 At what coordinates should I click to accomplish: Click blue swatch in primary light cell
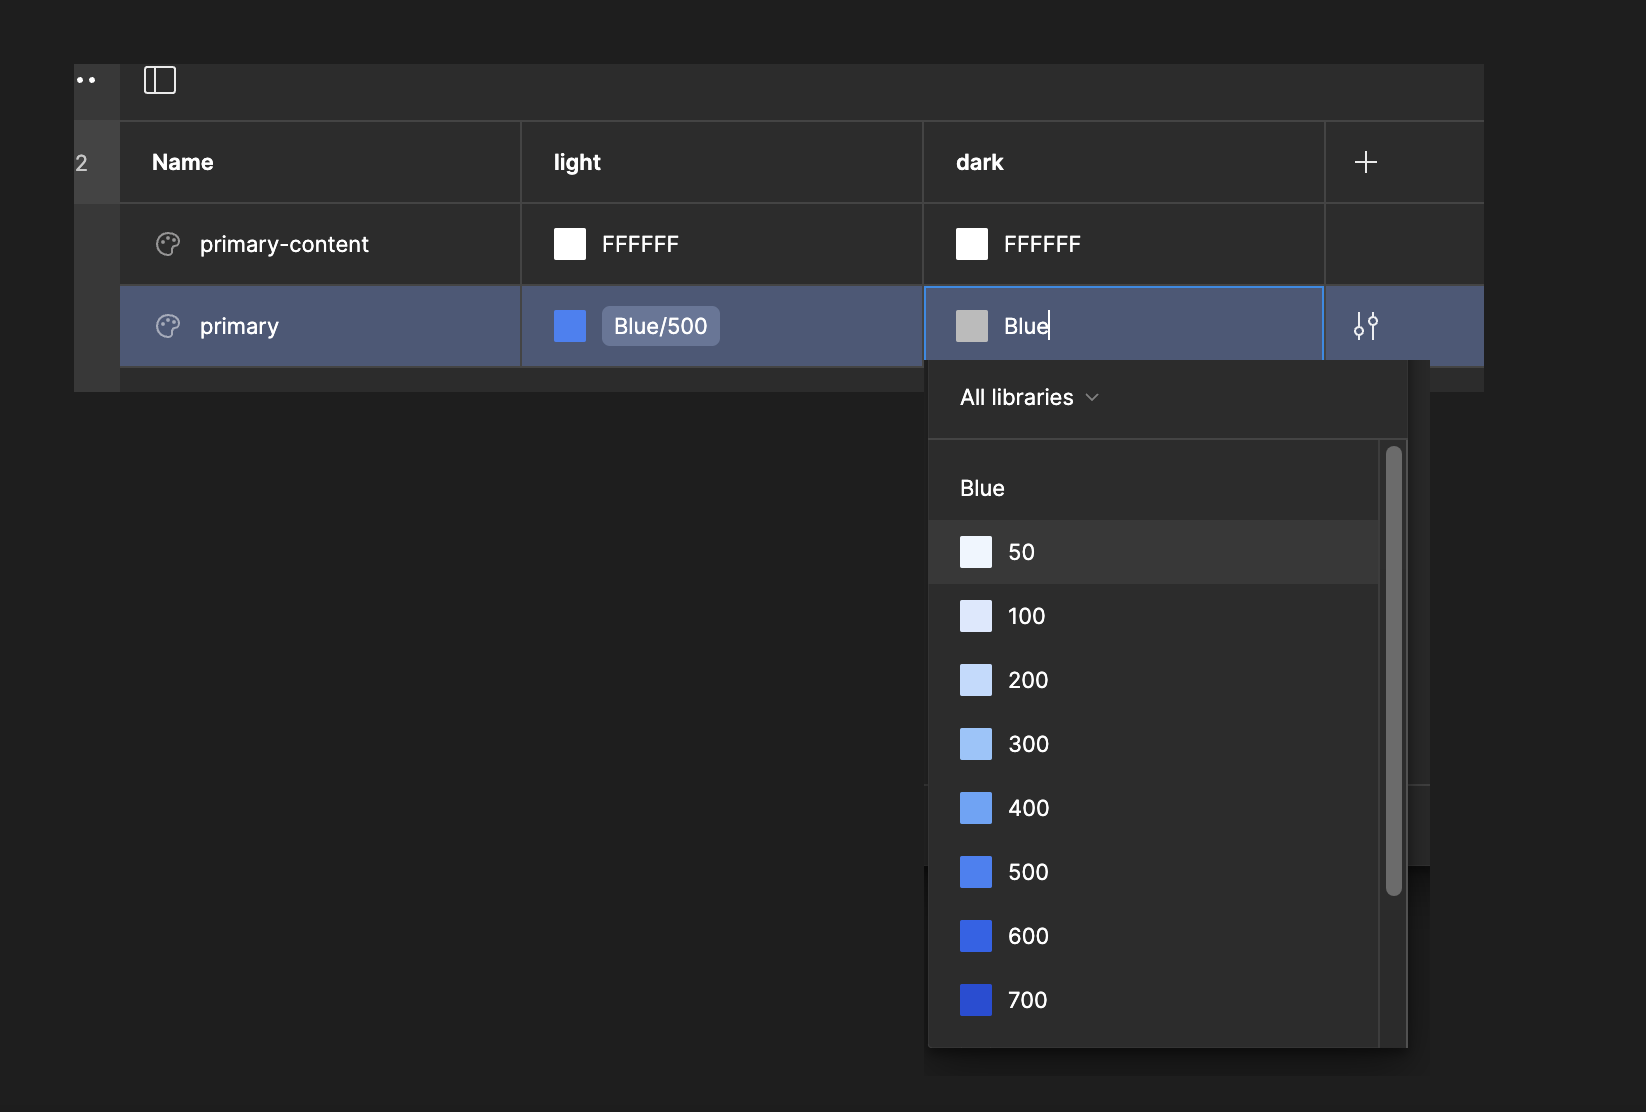click(x=570, y=326)
